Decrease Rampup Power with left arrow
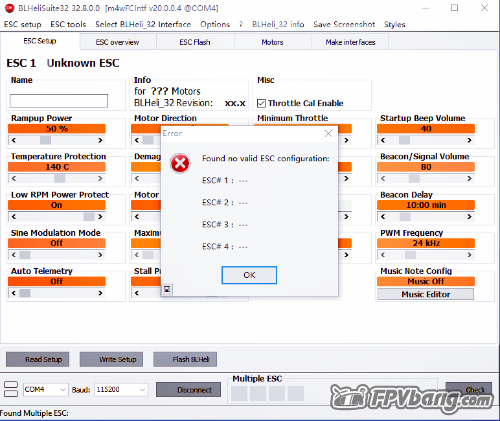This screenshot has width=500, height=421. pos(13,140)
